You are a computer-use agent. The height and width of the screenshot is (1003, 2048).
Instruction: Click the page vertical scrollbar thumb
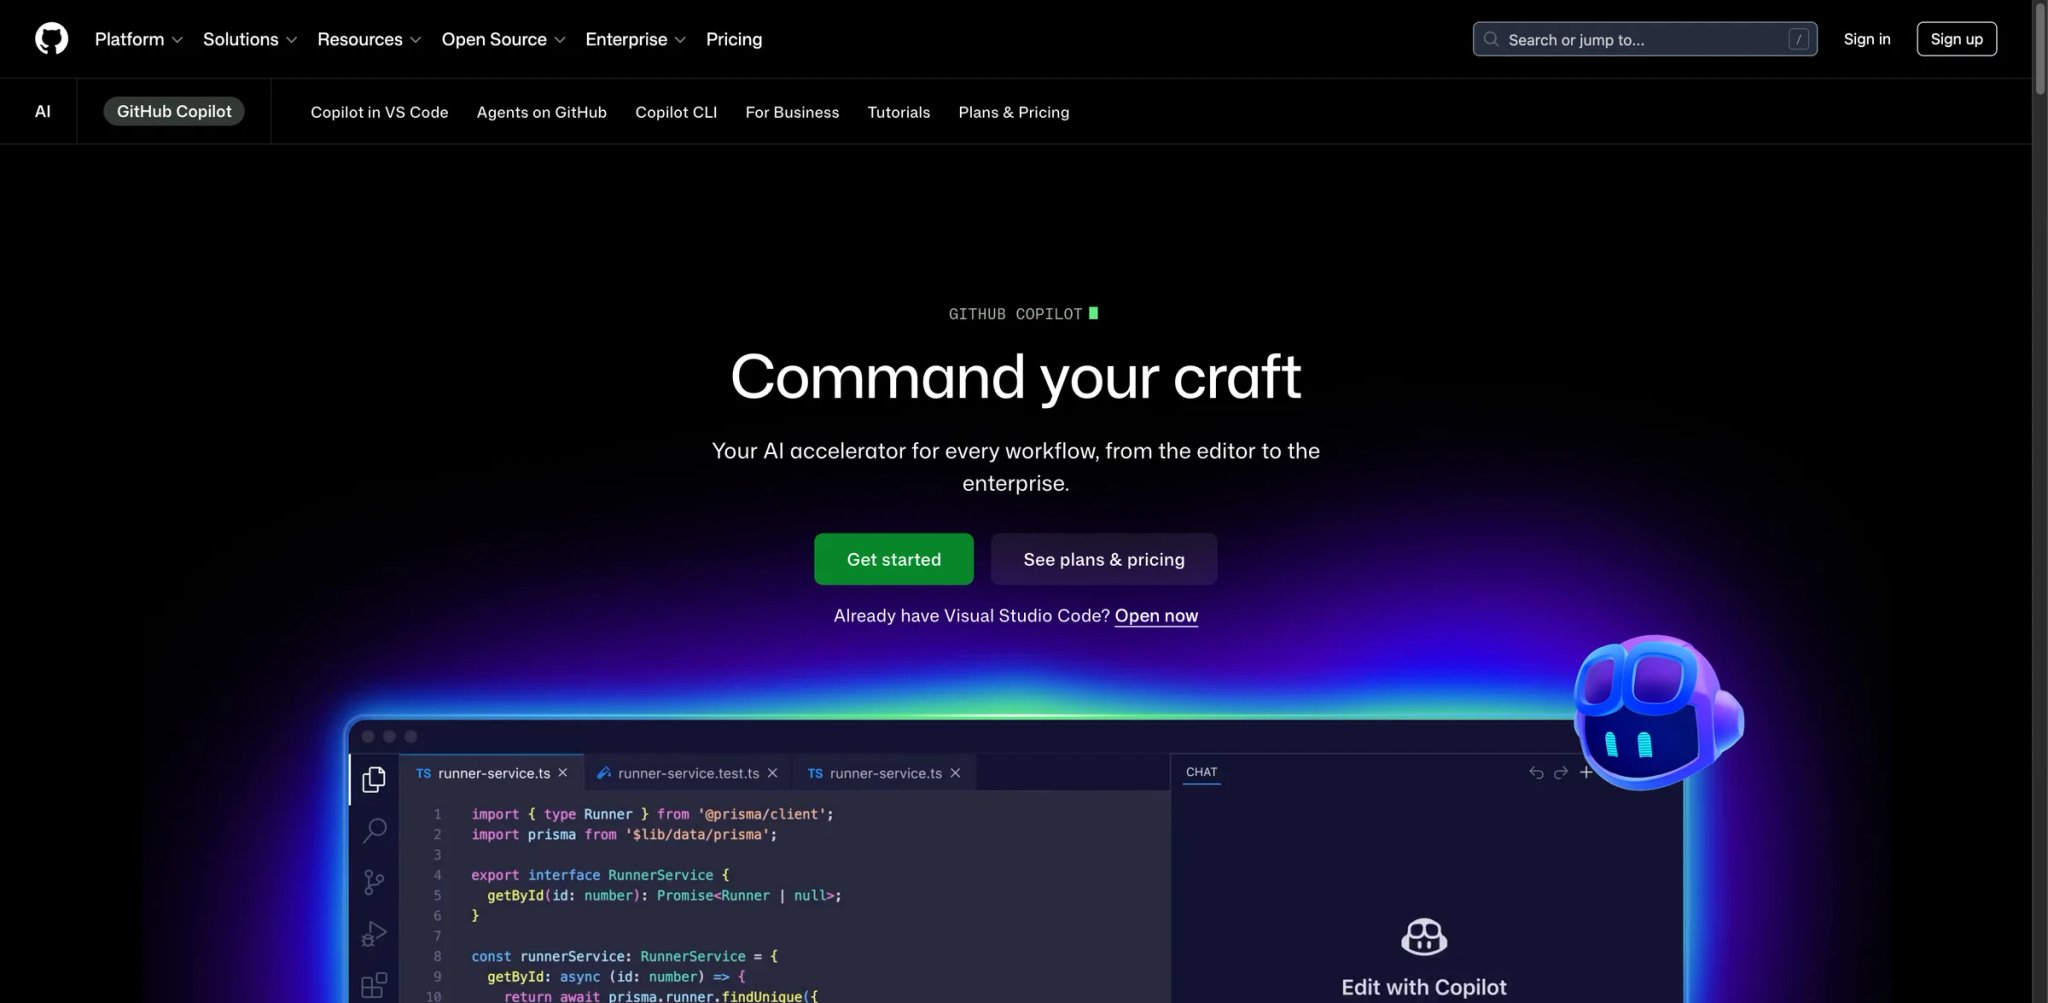pyautogui.click(x=2040, y=50)
